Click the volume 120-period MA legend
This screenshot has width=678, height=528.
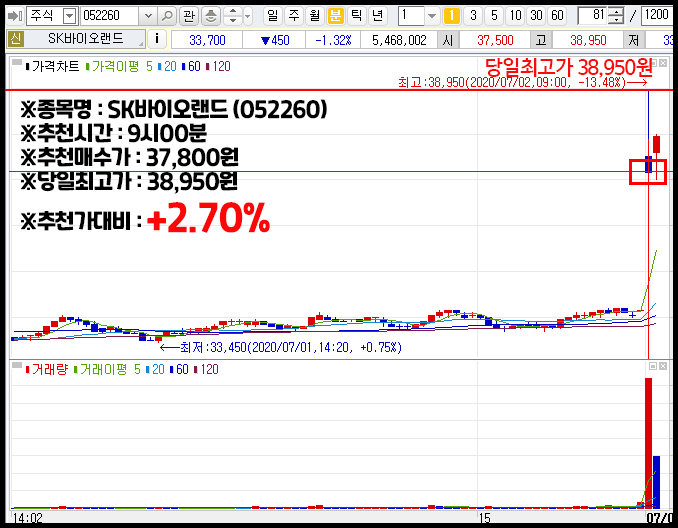206,369
